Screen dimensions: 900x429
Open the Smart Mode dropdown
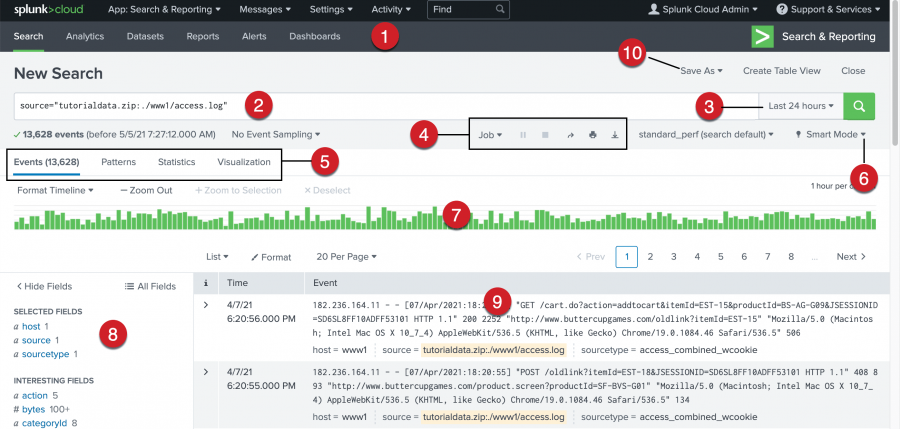pyautogui.click(x=830, y=134)
